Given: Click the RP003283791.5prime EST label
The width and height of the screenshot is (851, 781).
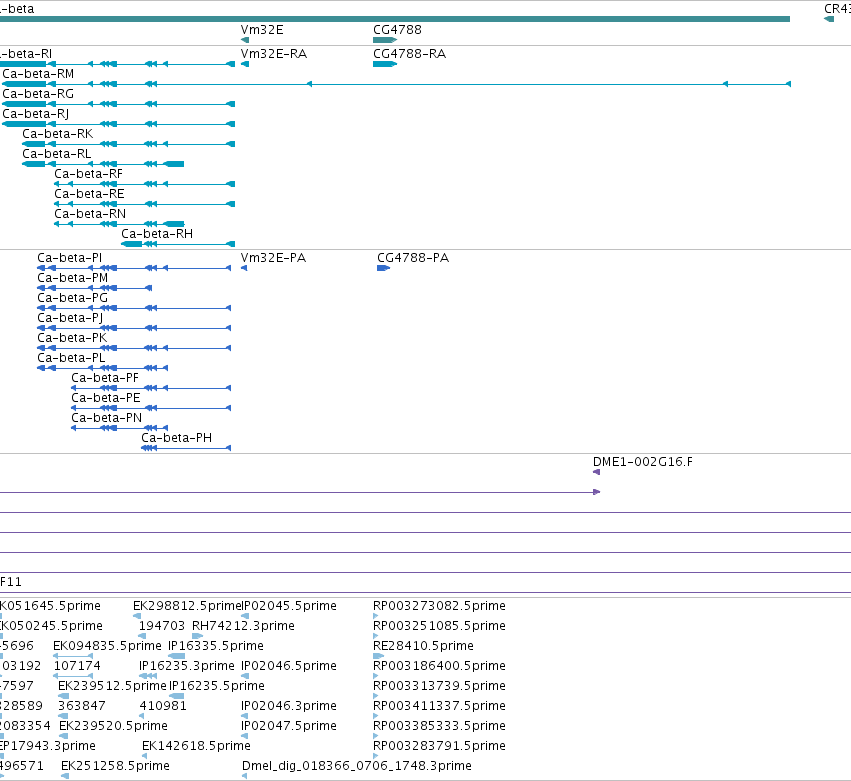Looking at the screenshot, I should click(x=440, y=746).
